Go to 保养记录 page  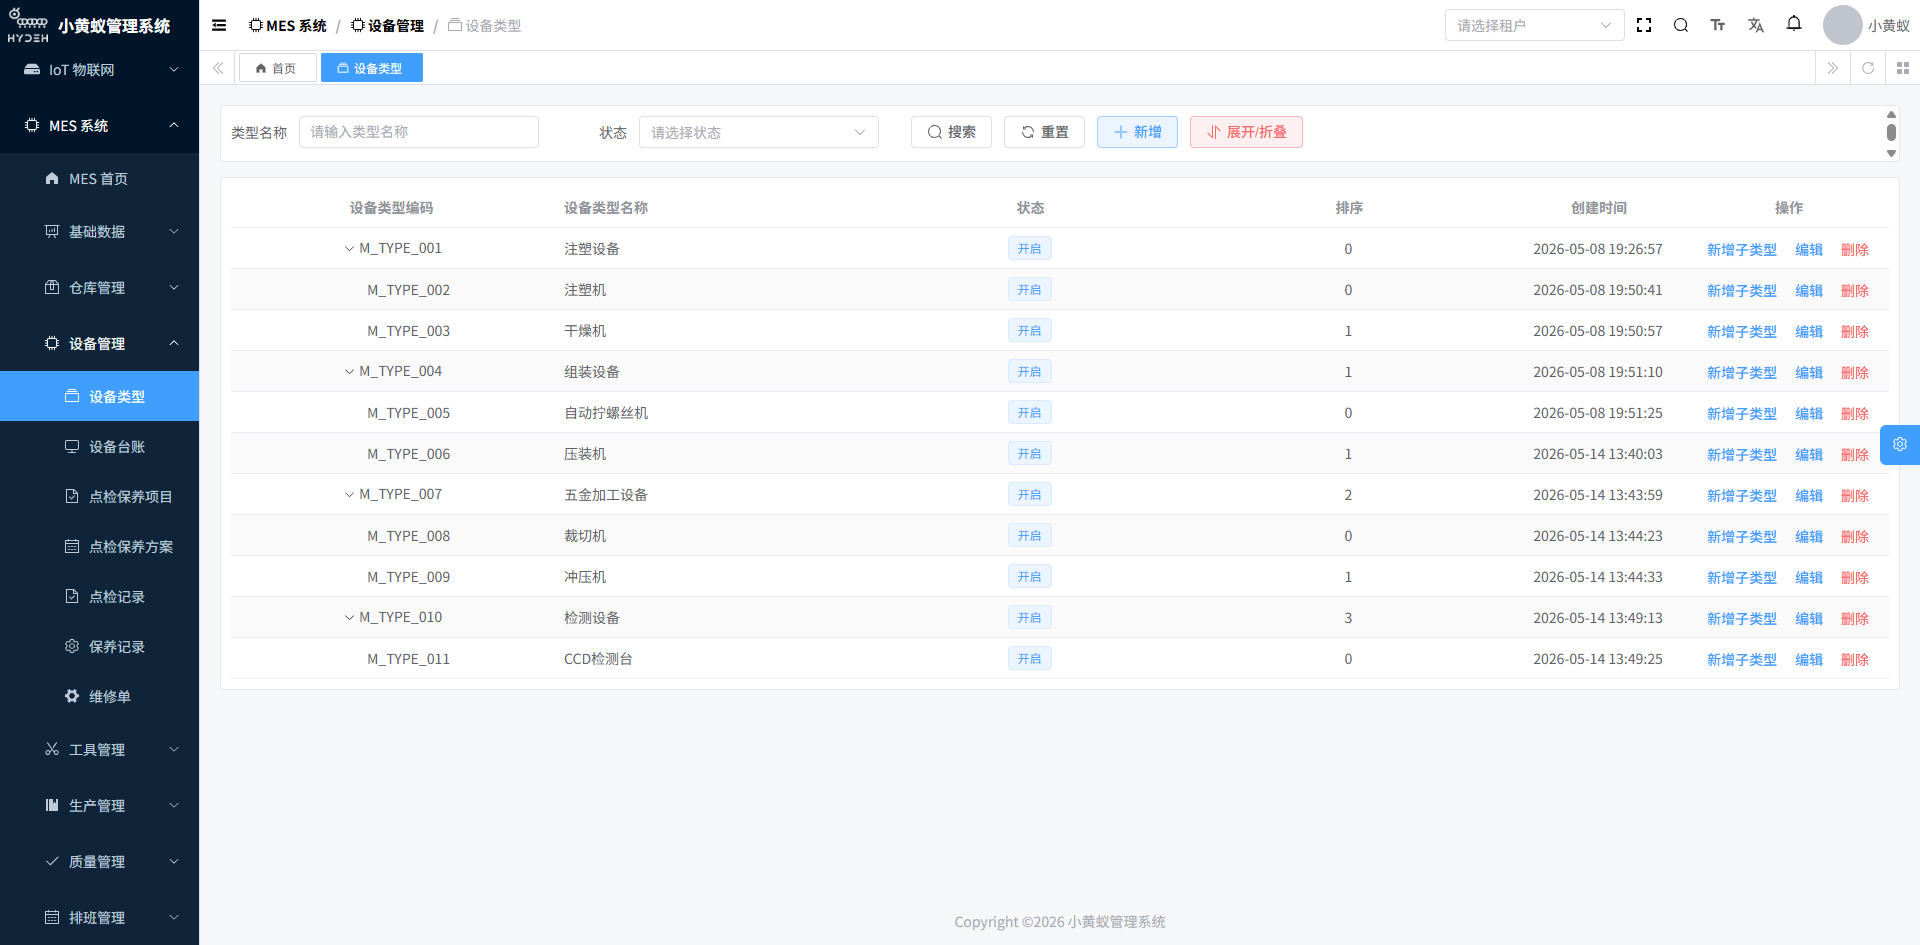tap(100, 647)
